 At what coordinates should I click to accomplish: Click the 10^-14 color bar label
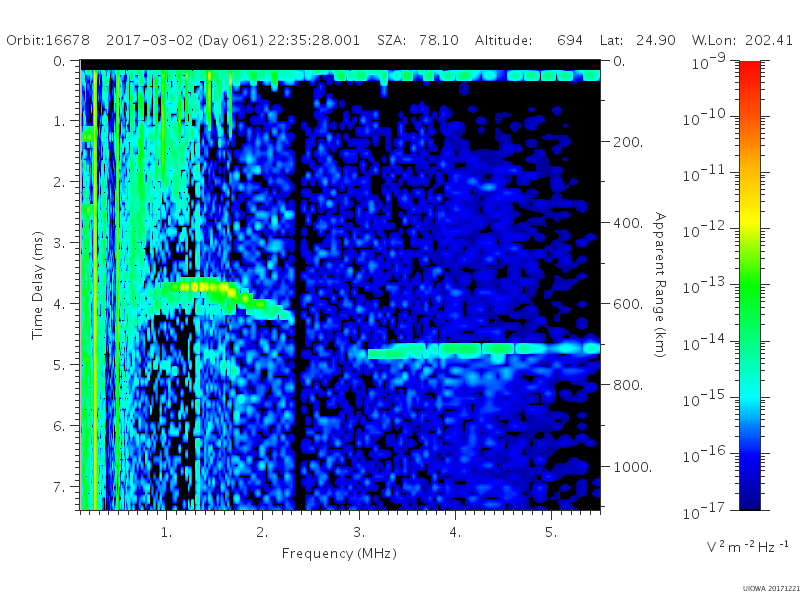point(704,342)
